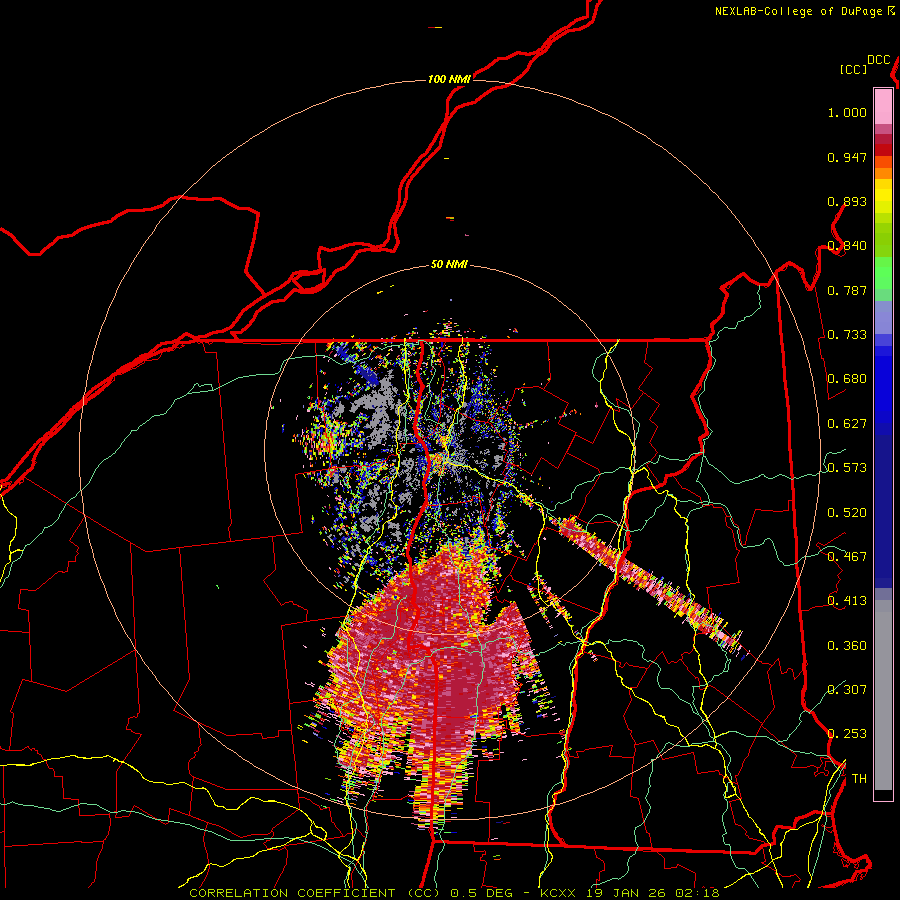Select the 0.413 scale value
The width and height of the screenshot is (900, 900).
tap(847, 601)
